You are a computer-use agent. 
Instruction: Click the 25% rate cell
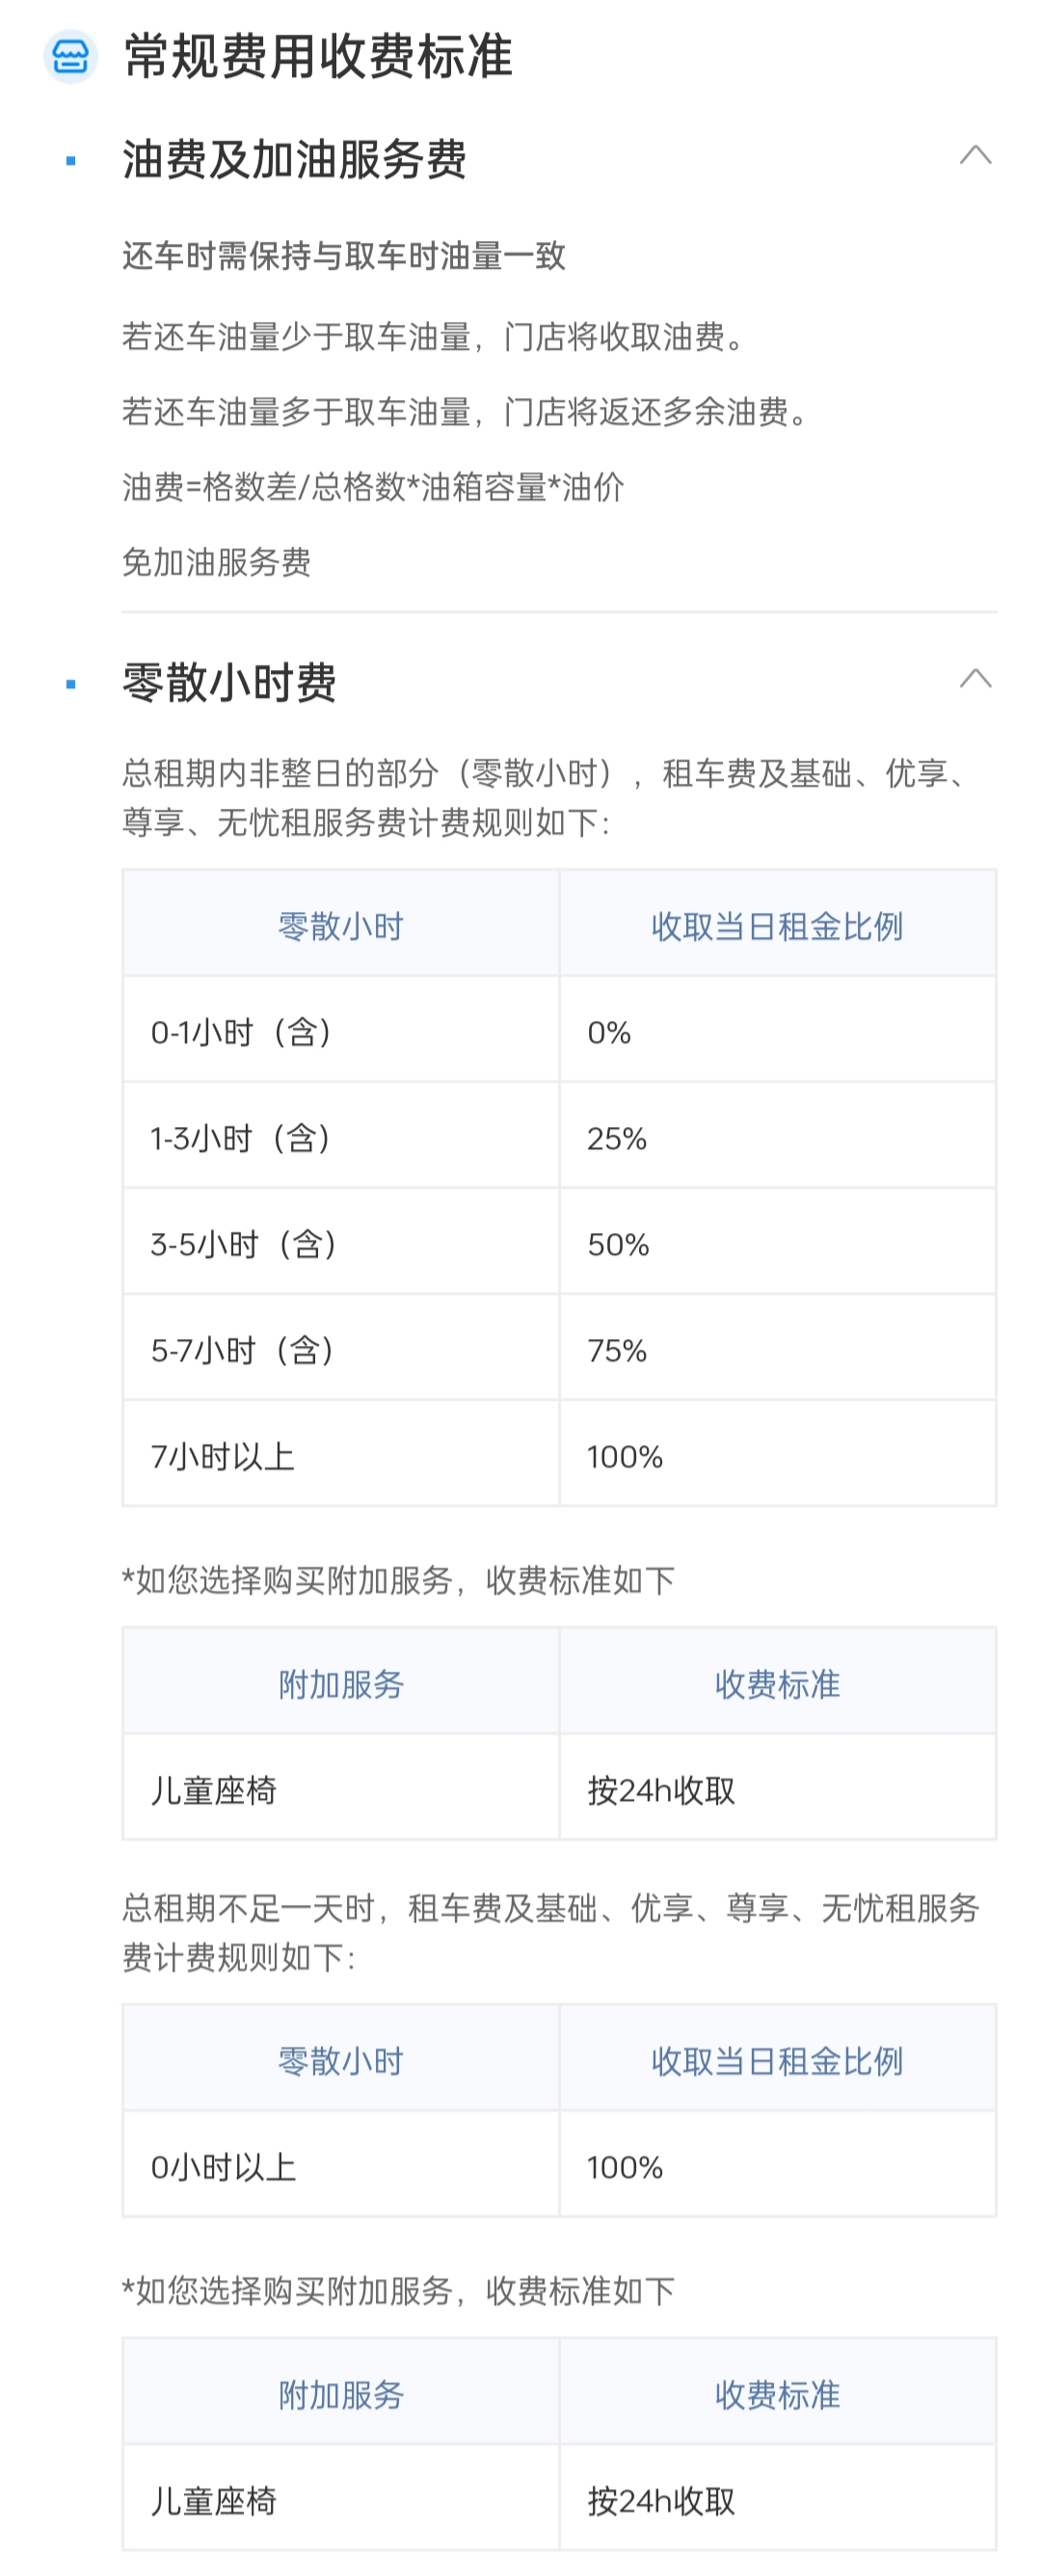[x=777, y=1137]
